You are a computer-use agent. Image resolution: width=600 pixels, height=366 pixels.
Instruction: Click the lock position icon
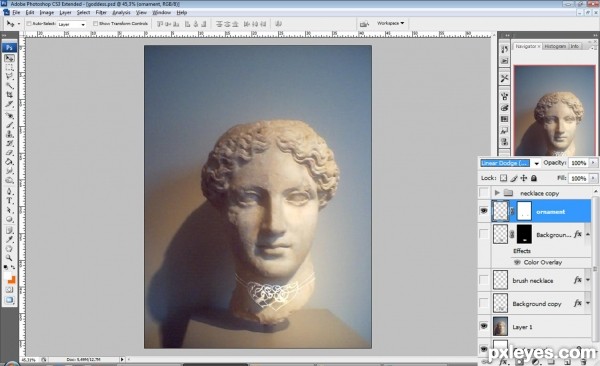(523, 178)
